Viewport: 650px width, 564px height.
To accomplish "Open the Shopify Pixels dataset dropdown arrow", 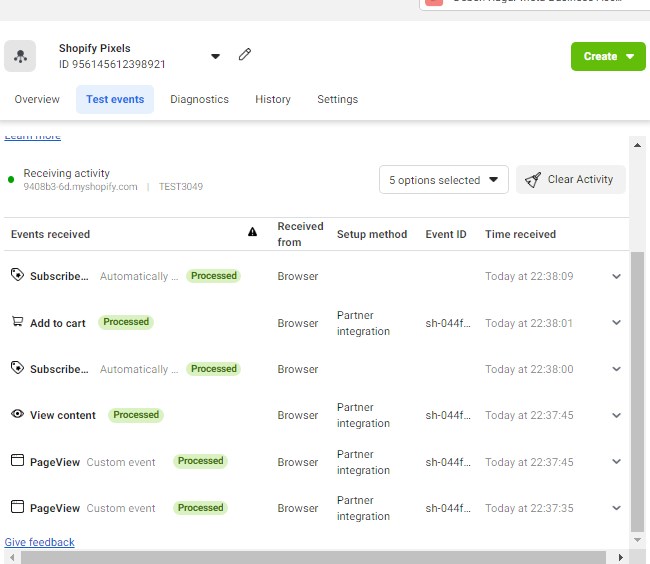I will coord(215,56).
